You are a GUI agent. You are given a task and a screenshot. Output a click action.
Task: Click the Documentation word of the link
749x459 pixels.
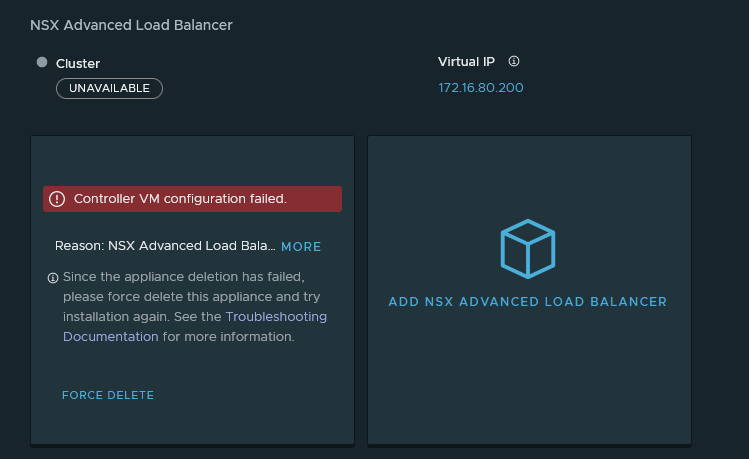[111, 337]
